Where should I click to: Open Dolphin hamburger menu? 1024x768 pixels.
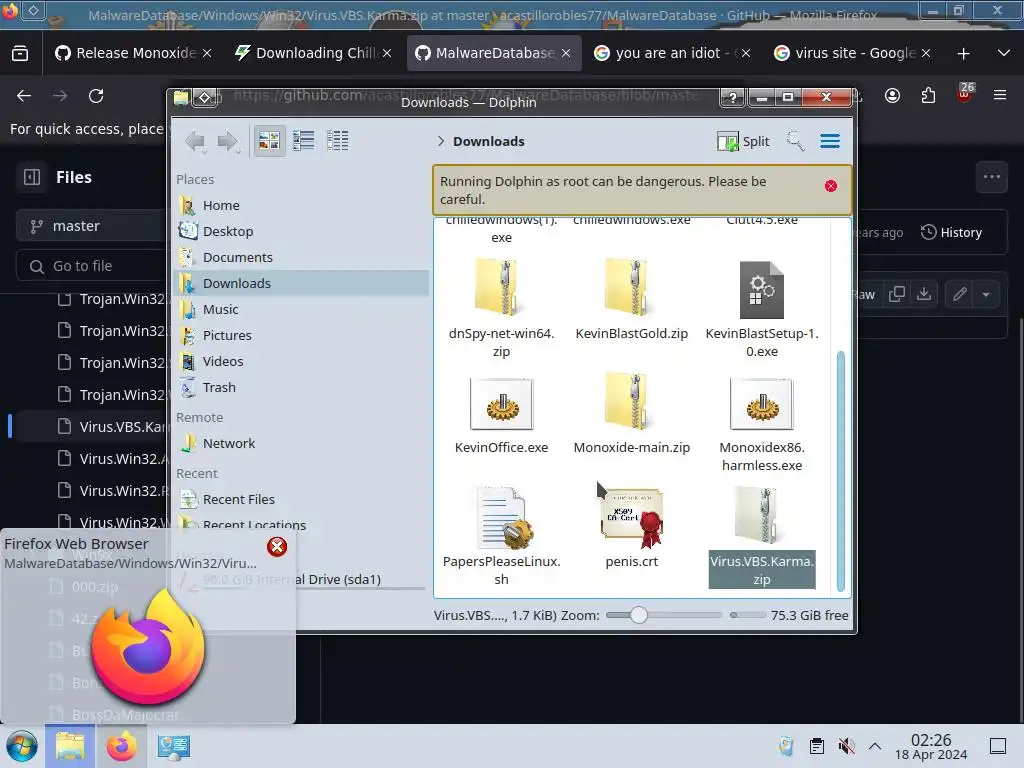tap(830, 141)
